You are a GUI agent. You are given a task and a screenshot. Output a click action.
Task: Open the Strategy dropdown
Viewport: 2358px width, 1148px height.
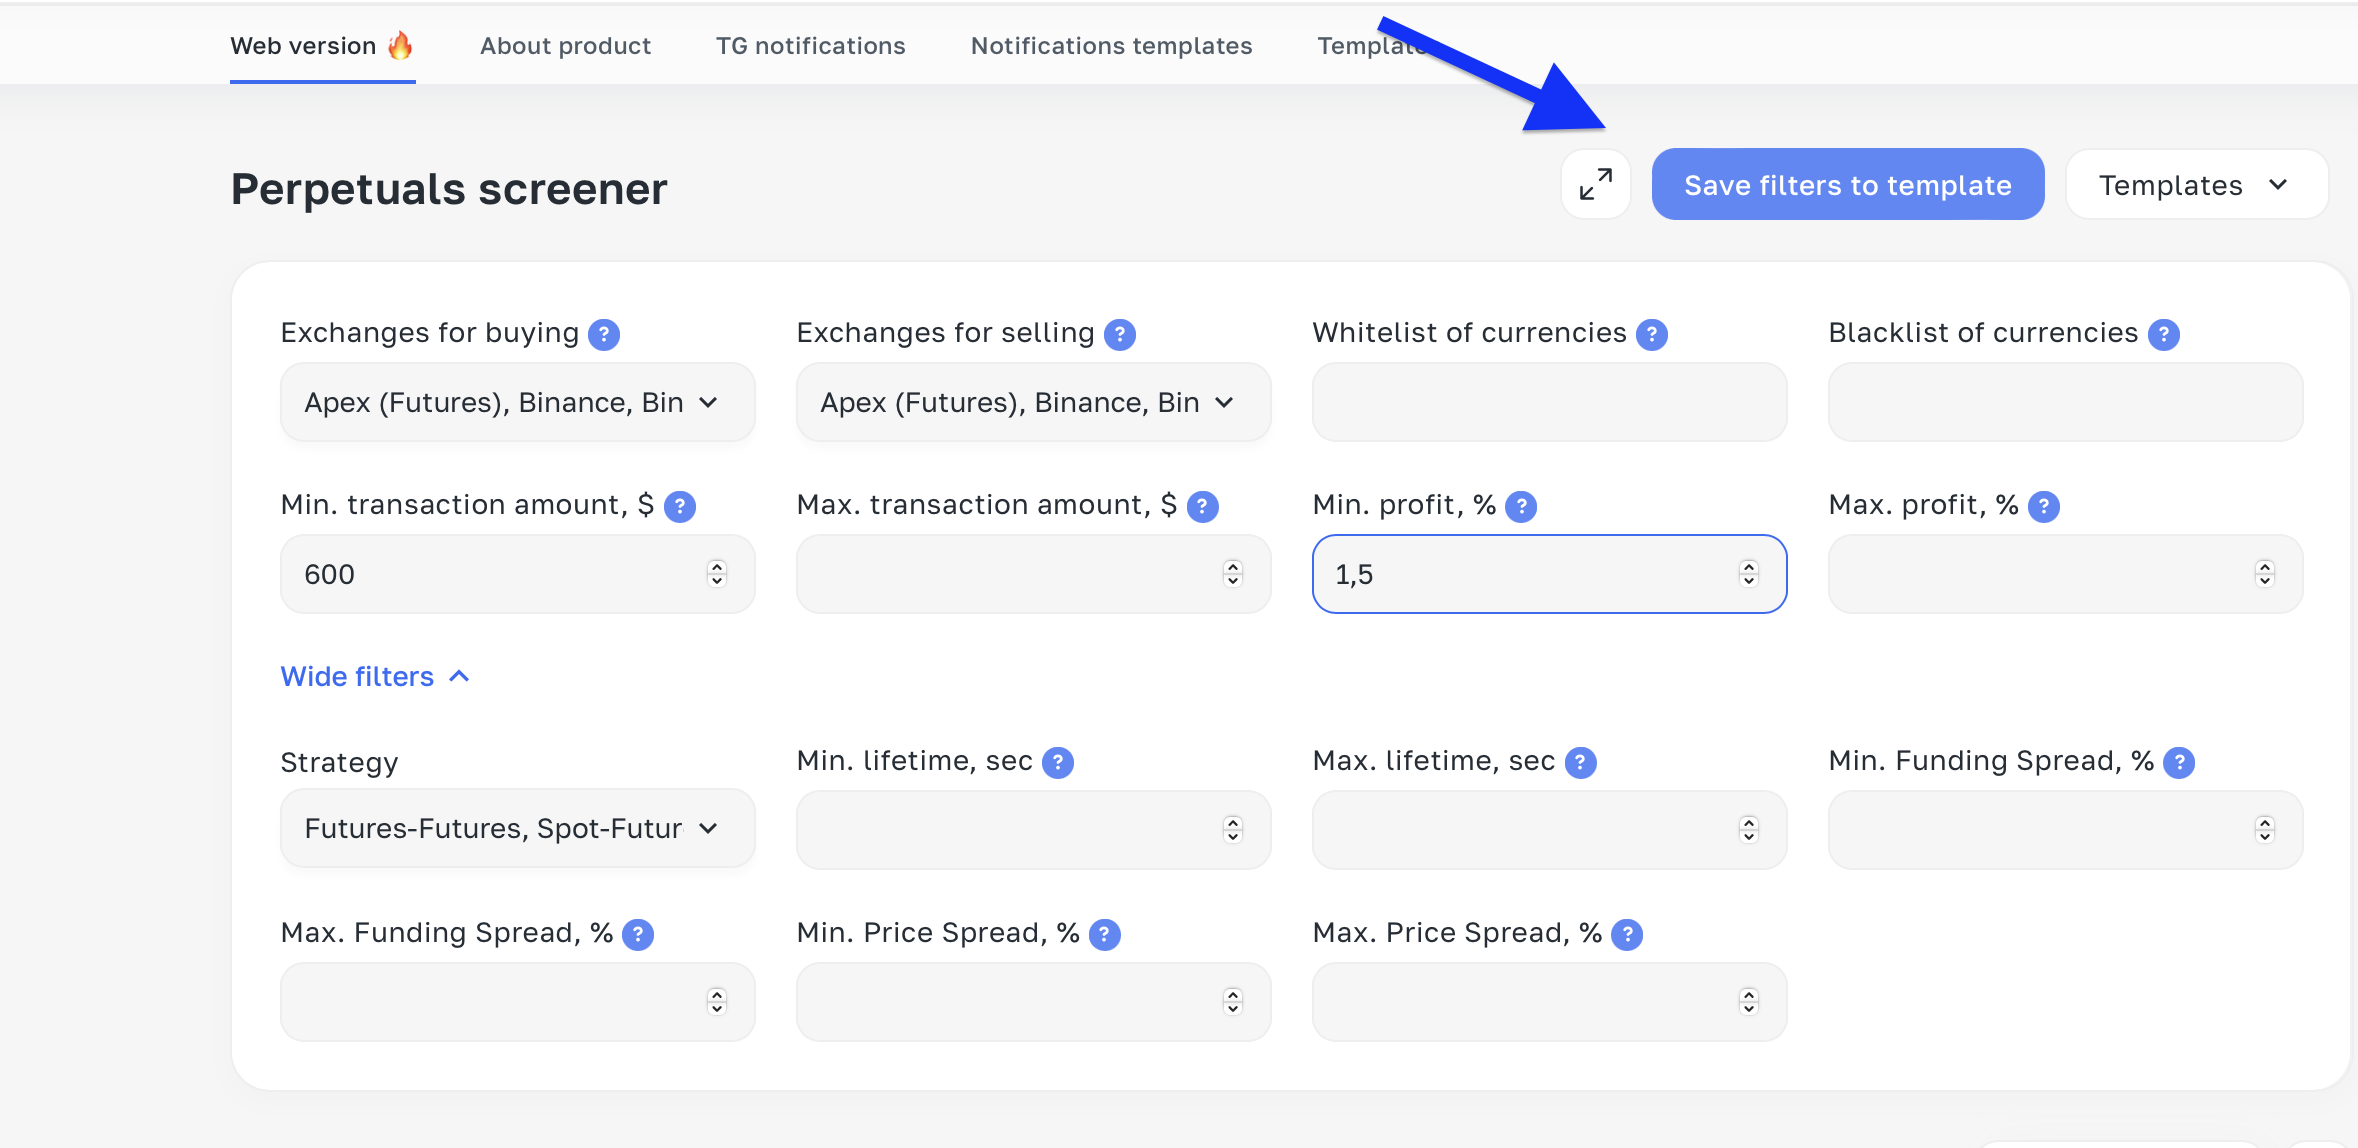[517, 828]
